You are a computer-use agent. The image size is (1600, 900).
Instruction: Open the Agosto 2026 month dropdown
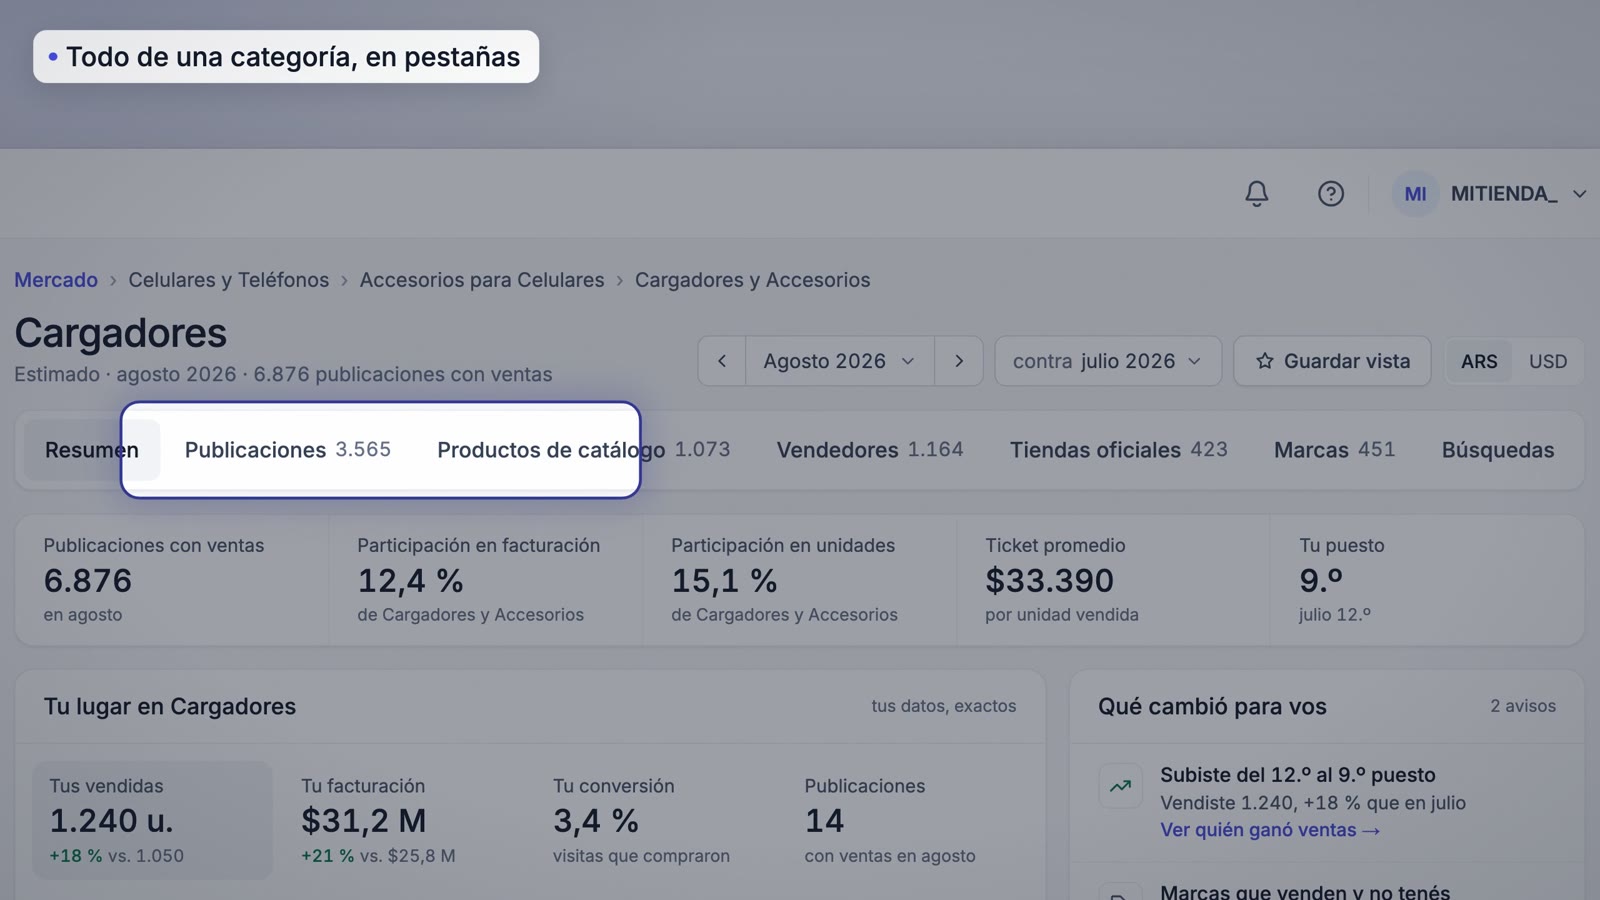pyautogui.click(x=840, y=361)
